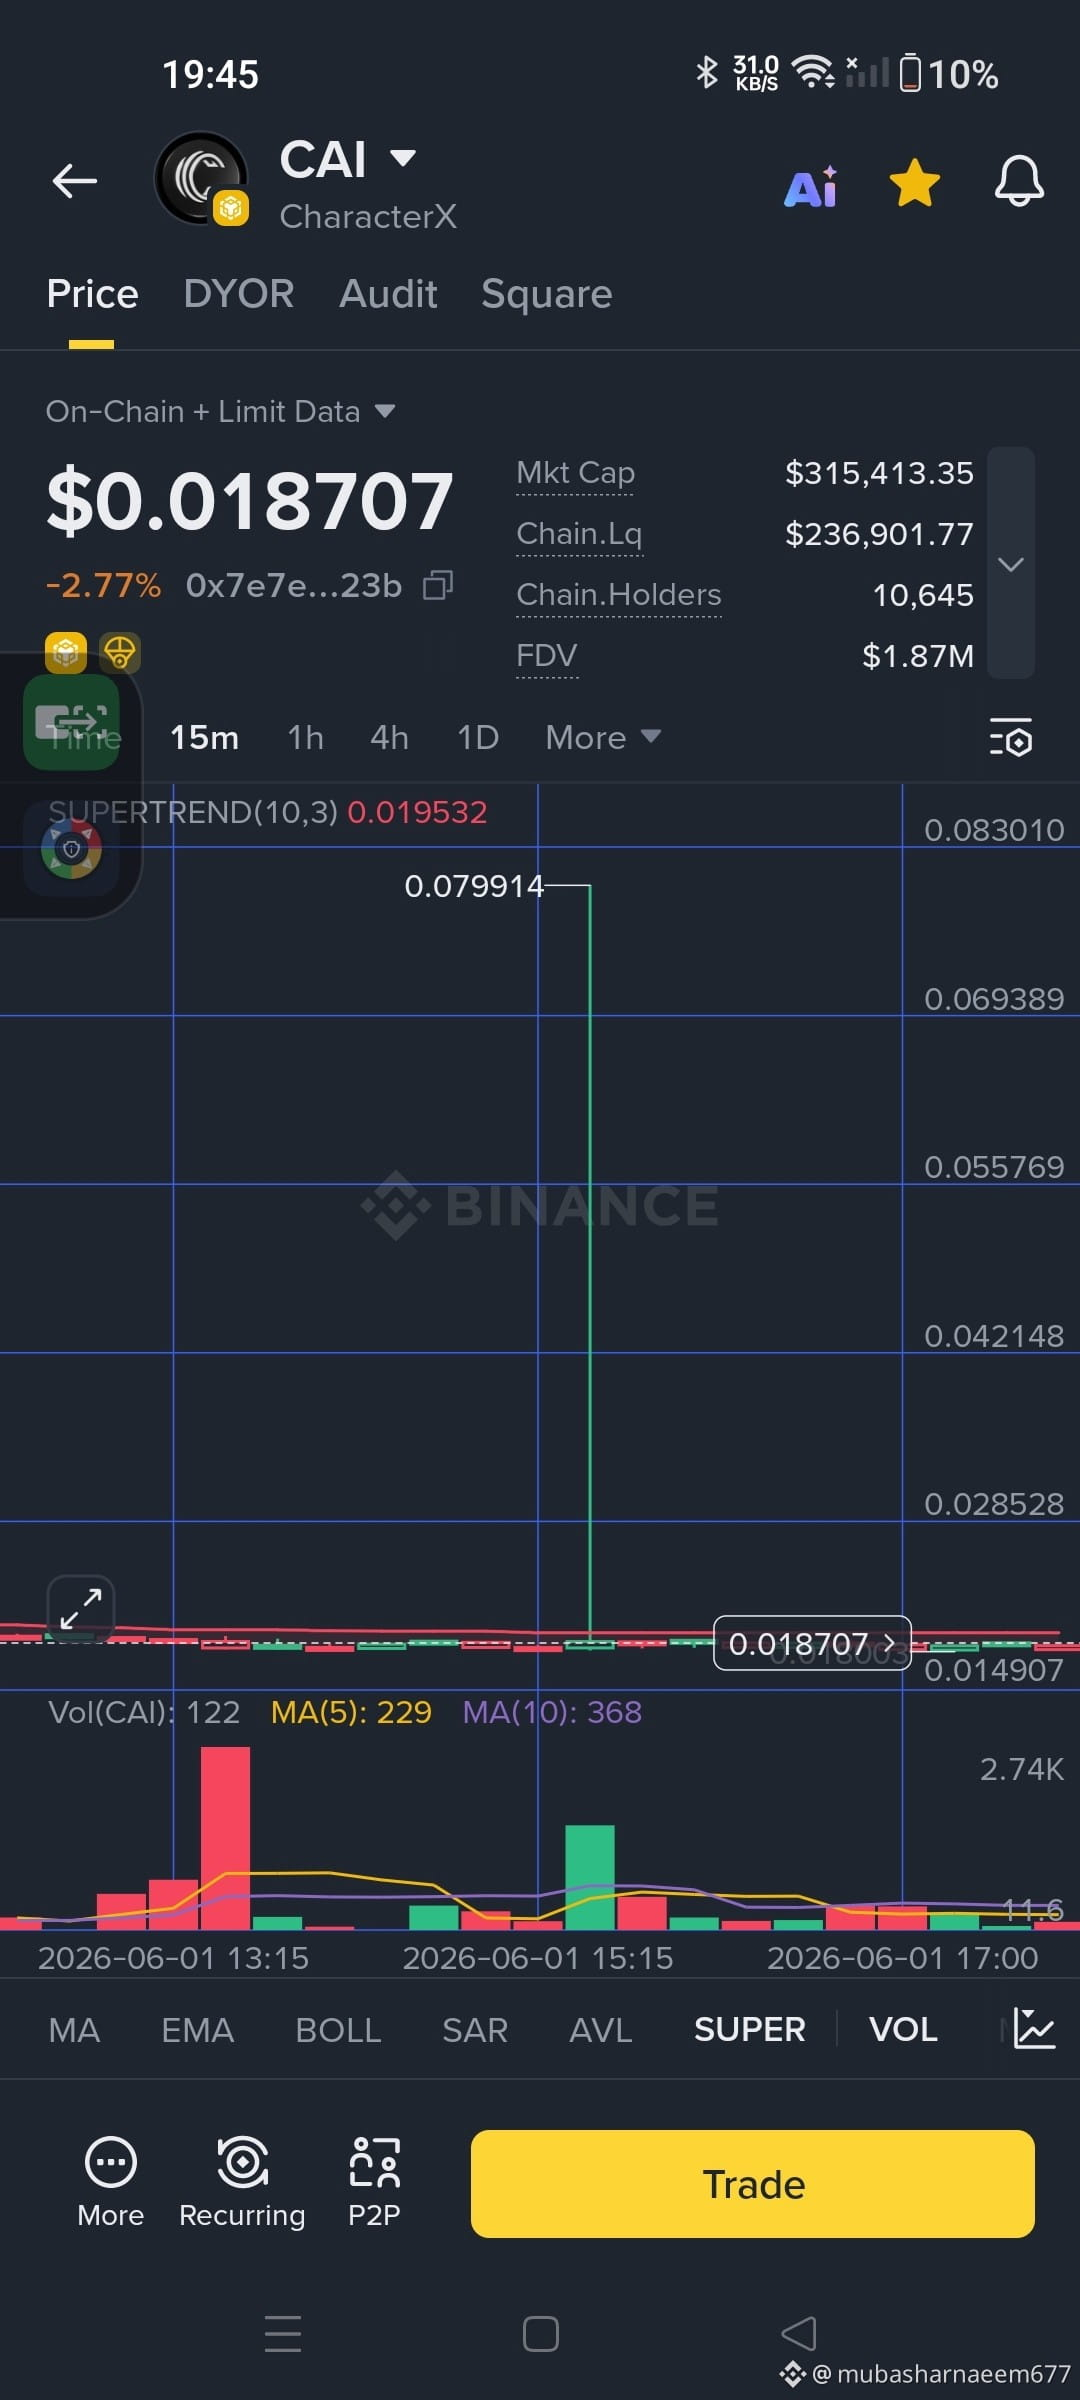1080x2400 pixels.
Task: Tap the Chain.Holders label
Action: 618,595
